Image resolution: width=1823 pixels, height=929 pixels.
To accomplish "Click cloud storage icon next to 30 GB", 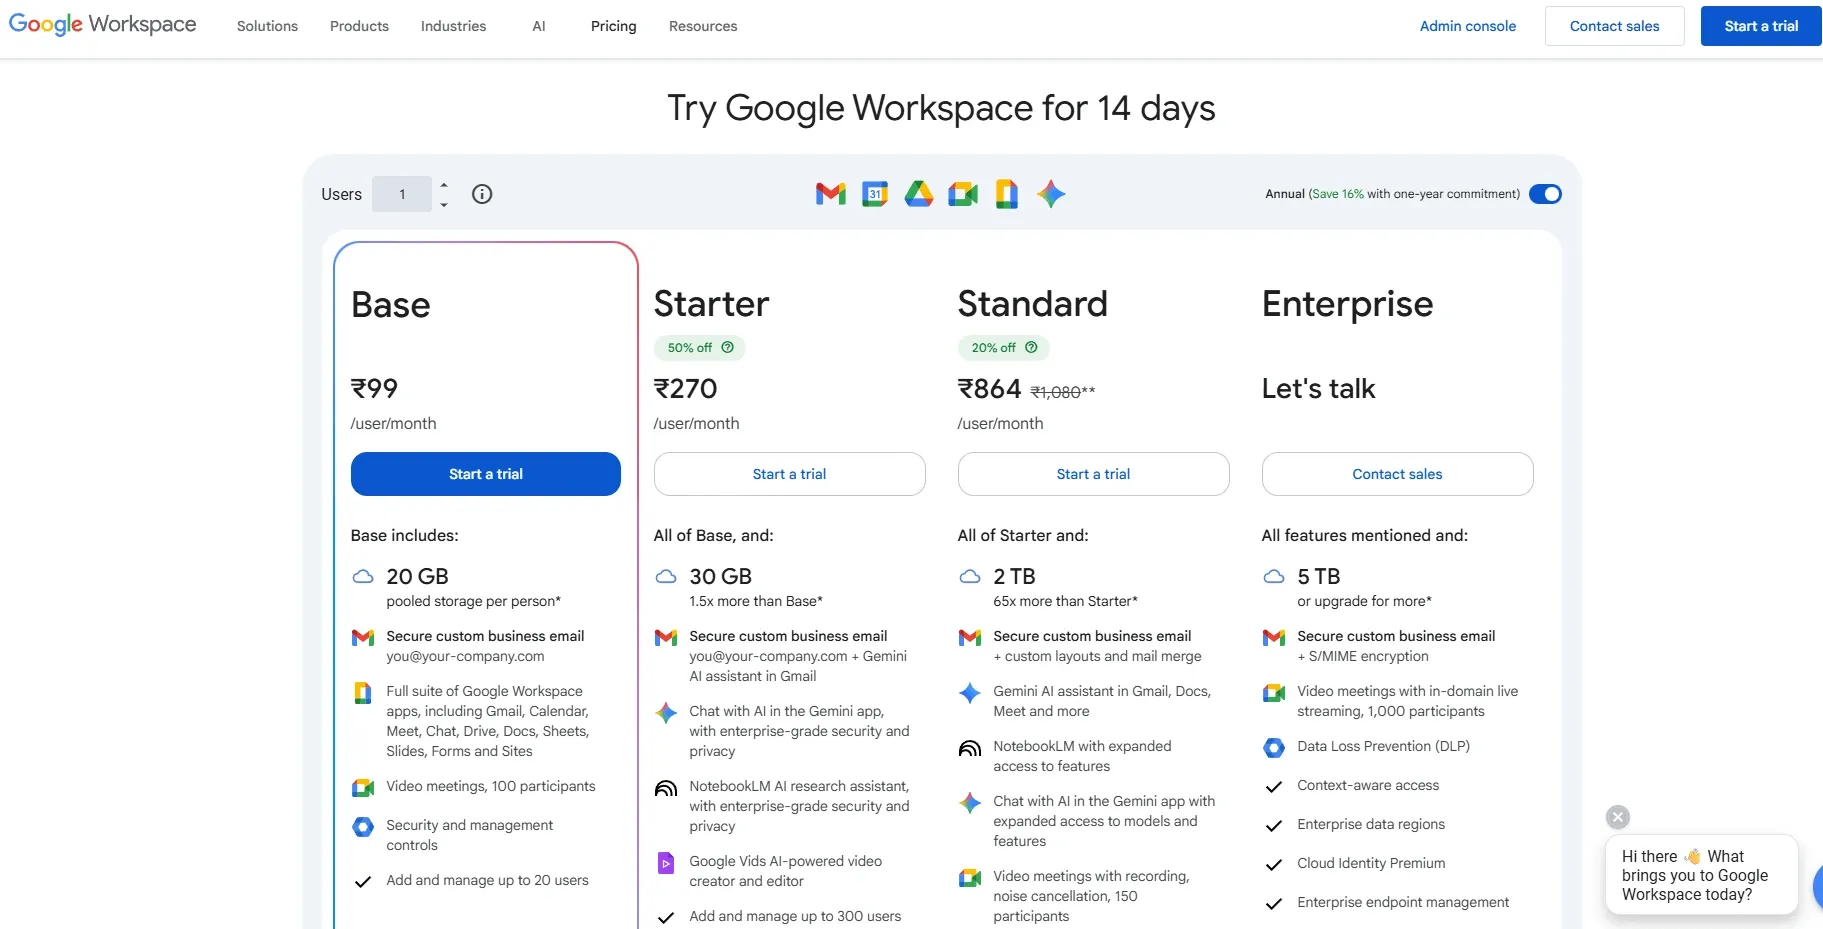I will point(666,577).
